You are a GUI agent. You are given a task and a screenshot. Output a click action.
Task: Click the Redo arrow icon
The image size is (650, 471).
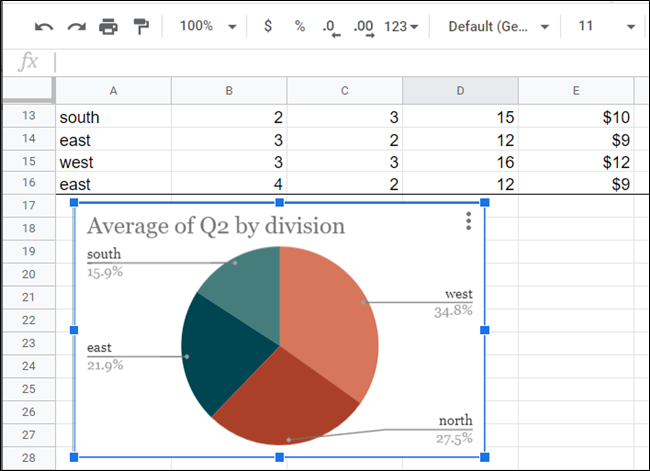[76, 27]
